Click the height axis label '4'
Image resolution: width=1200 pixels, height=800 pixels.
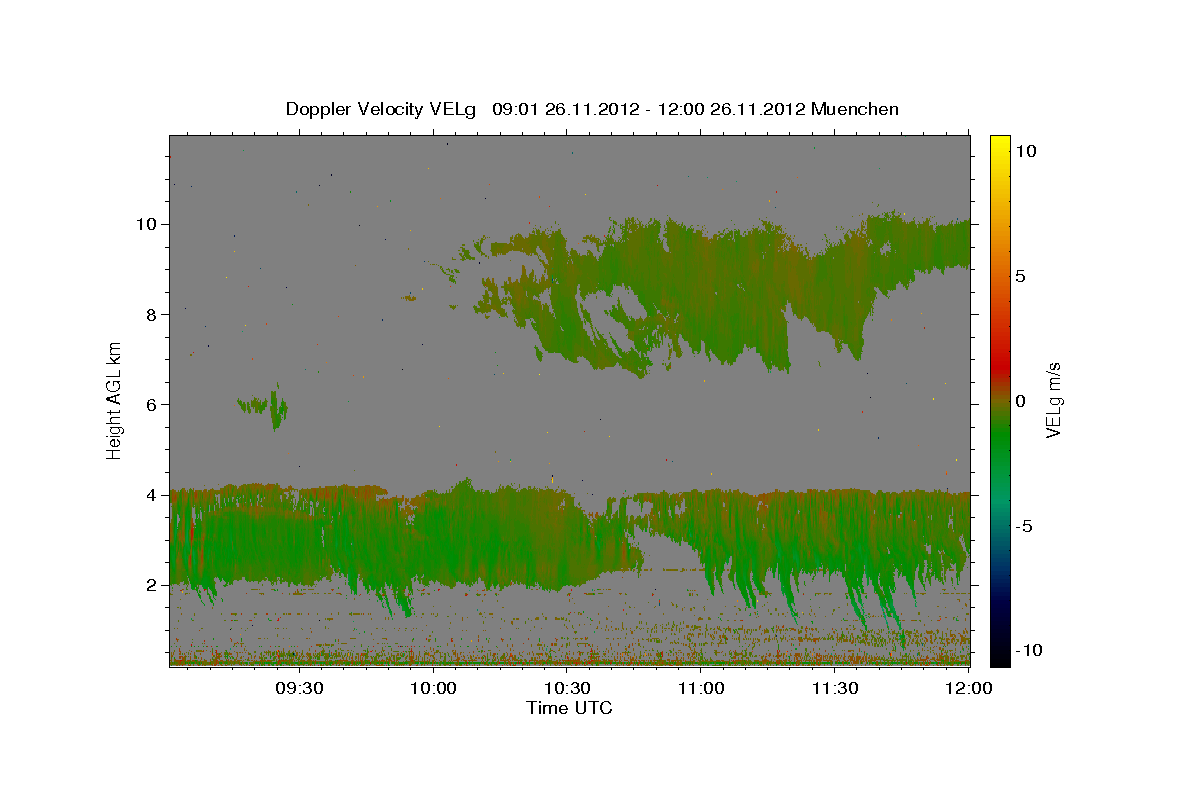153,495
